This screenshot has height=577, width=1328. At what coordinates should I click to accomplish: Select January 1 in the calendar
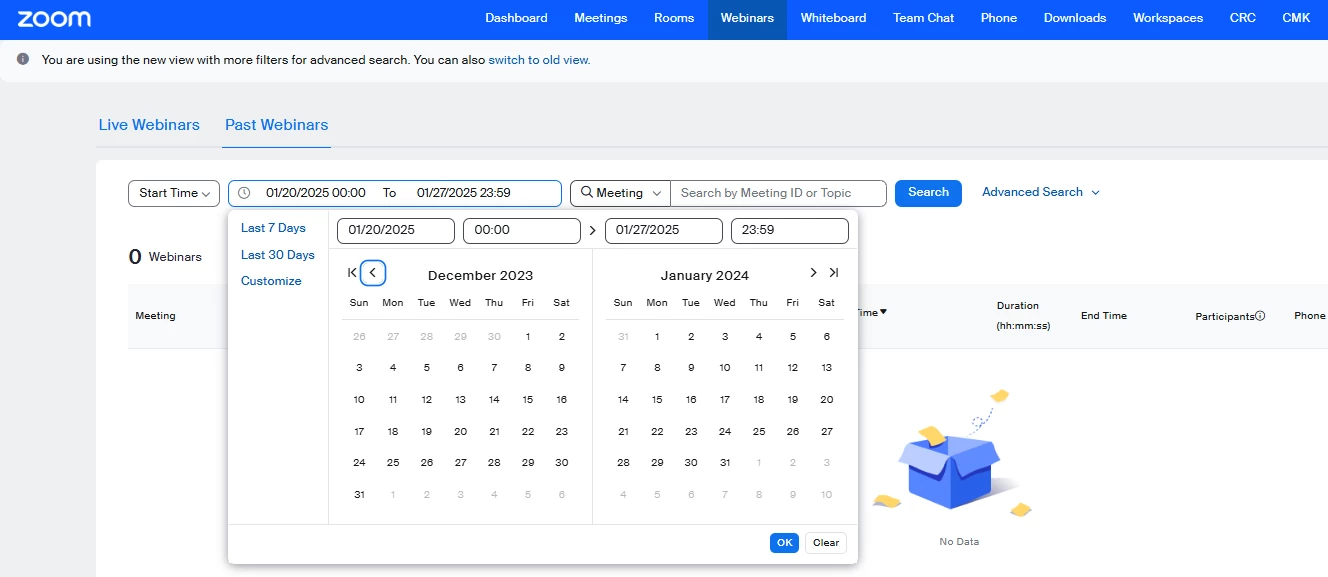point(657,337)
